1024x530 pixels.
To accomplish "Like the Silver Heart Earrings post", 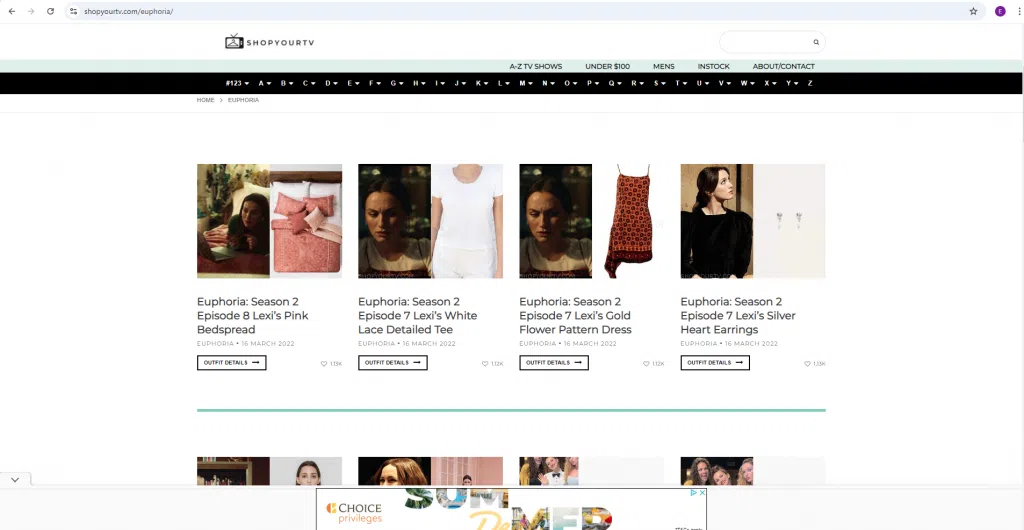I will [807, 364].
